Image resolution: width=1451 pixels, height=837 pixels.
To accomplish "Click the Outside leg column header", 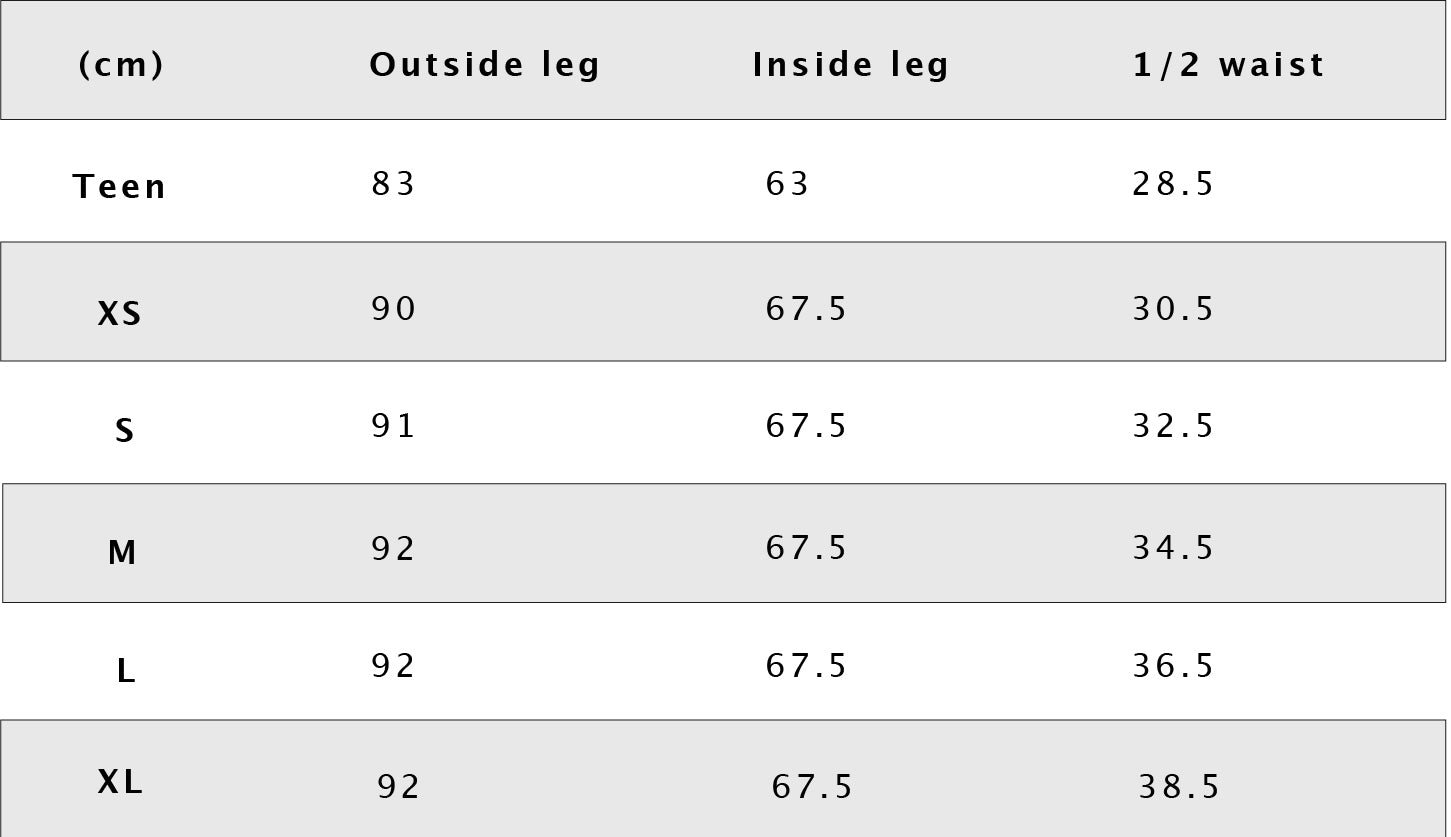I will tap(484, 65).
